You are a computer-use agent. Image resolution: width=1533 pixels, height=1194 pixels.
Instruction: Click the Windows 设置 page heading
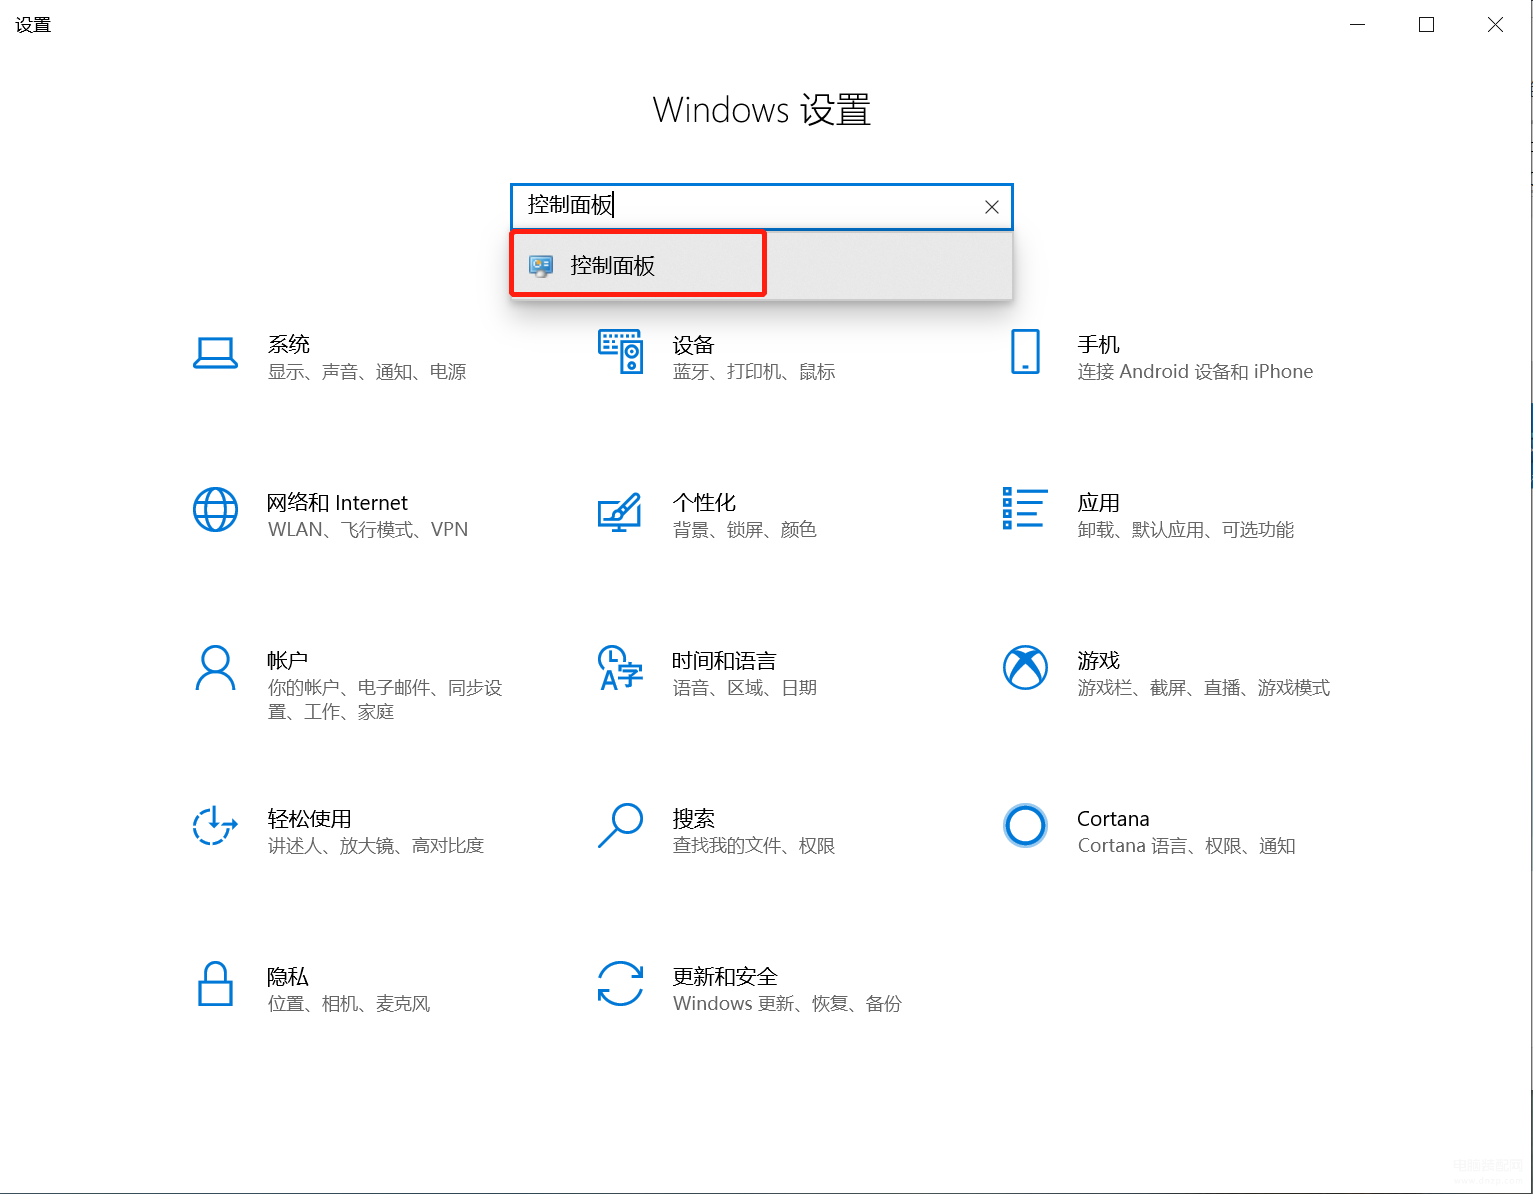(762, 110)
